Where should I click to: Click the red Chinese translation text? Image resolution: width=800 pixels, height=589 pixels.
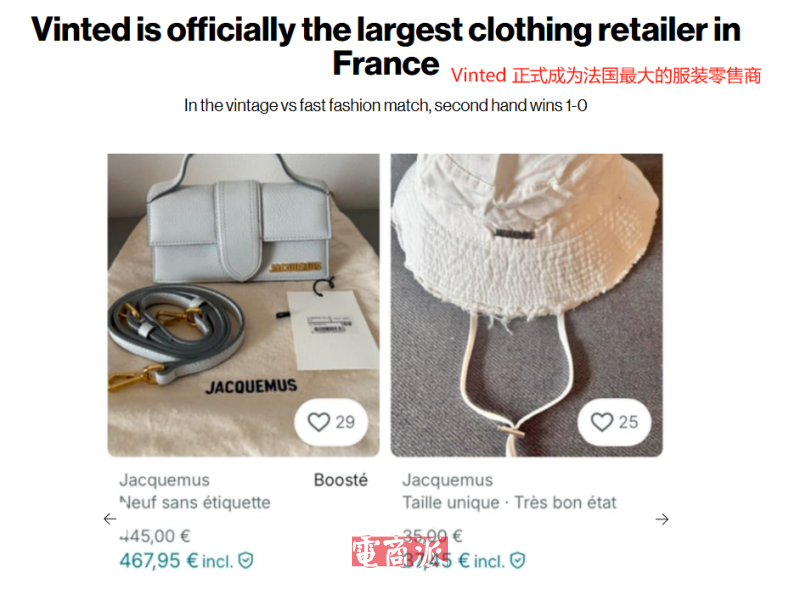click(x=606, y=76)
